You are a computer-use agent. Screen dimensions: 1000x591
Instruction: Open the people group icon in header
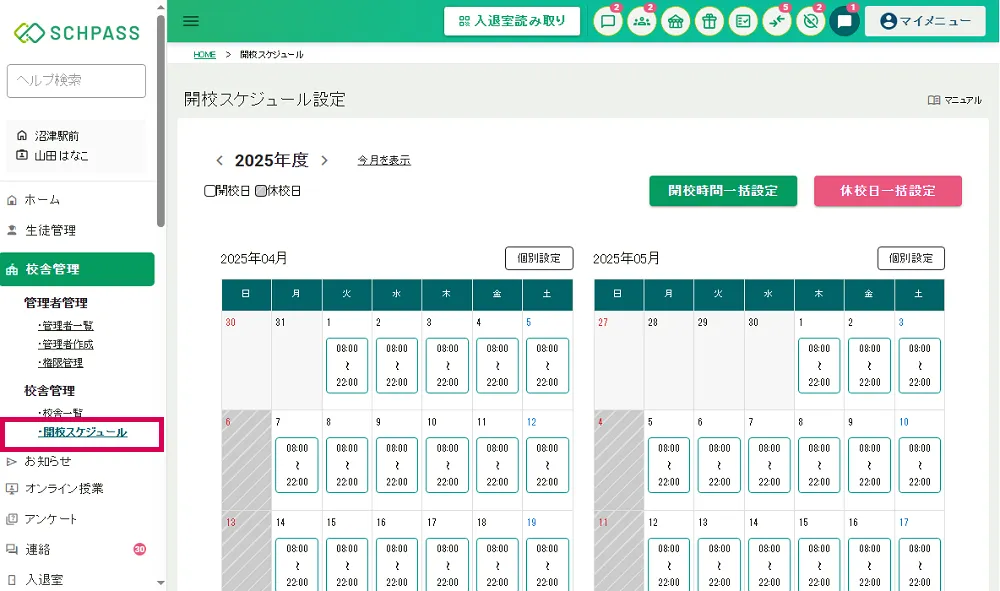642,22
